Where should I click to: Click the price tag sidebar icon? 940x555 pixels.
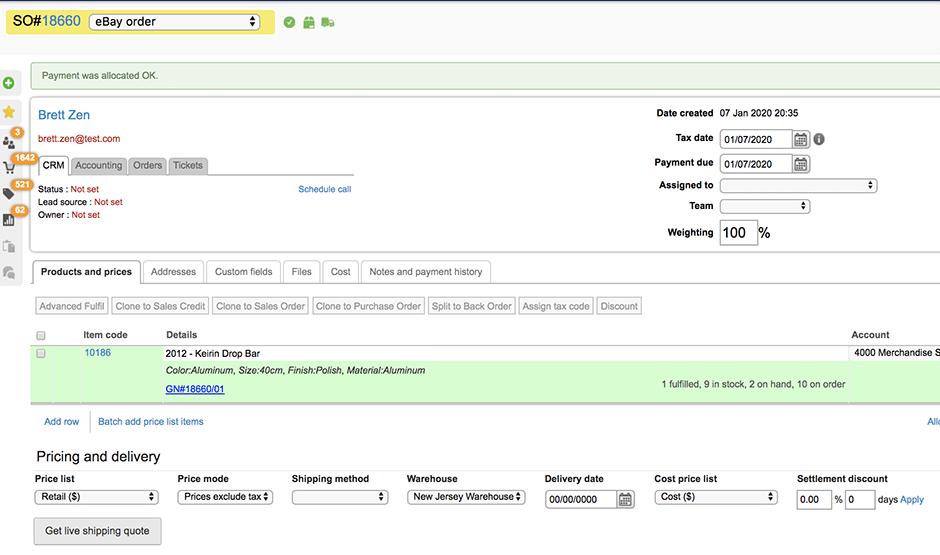9,194
